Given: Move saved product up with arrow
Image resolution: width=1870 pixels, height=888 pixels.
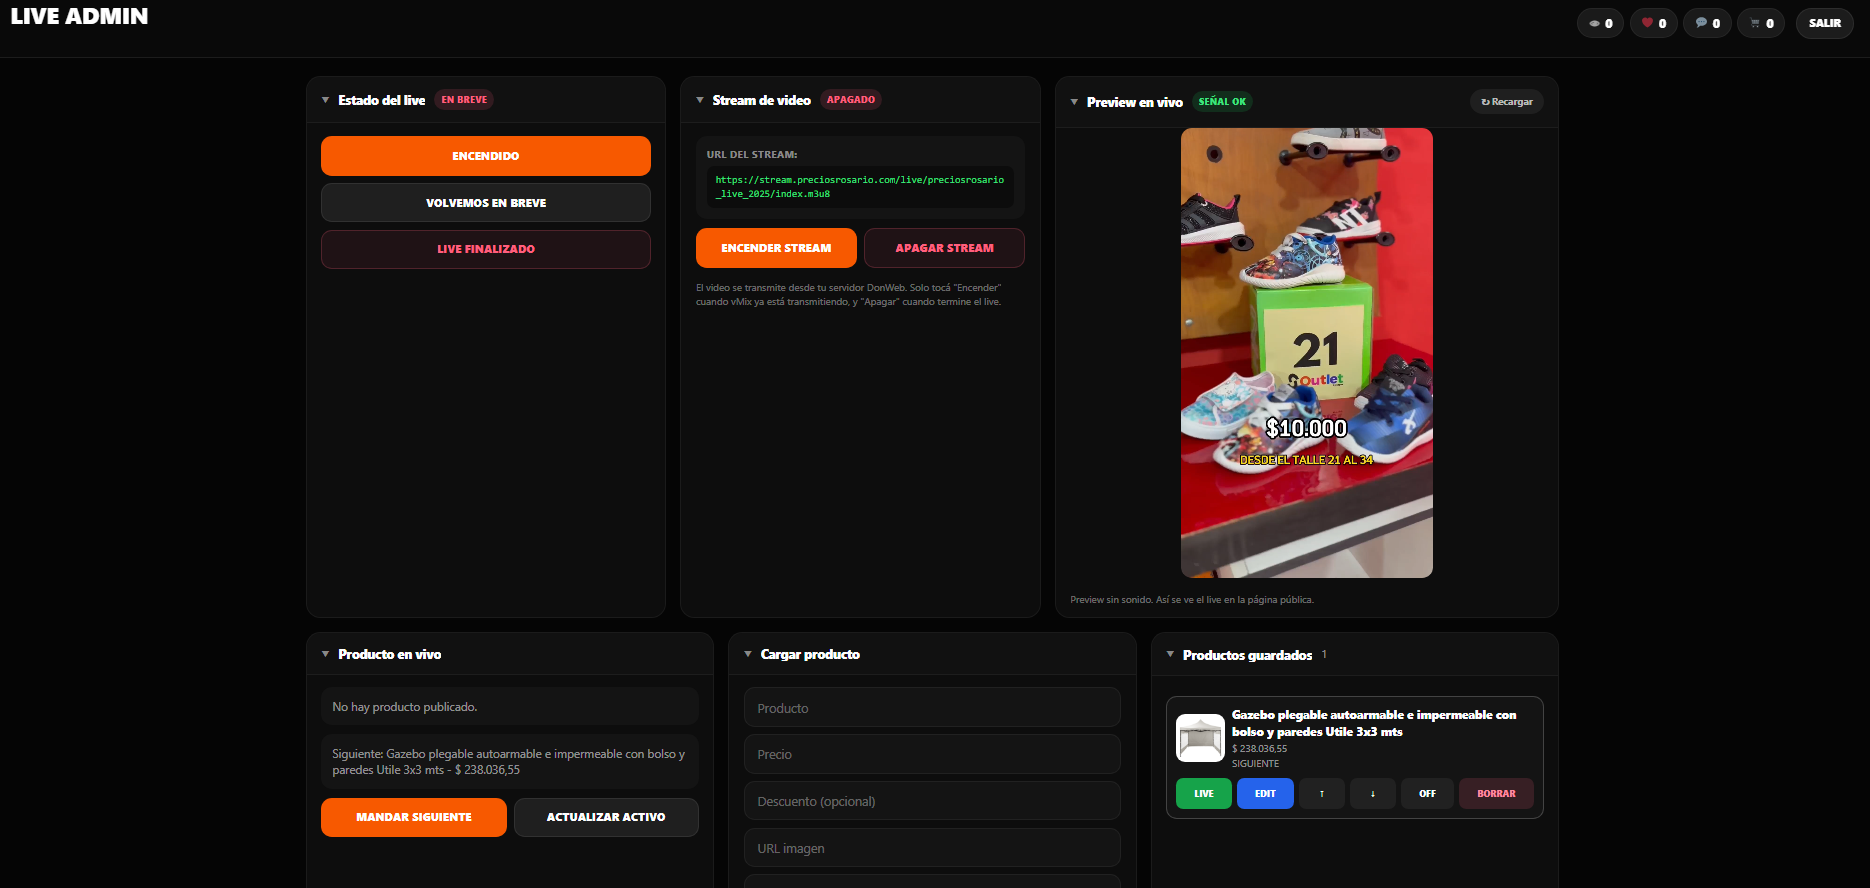Looking at the screenshot, I should pyautogui.click(x=1322, y=794).
